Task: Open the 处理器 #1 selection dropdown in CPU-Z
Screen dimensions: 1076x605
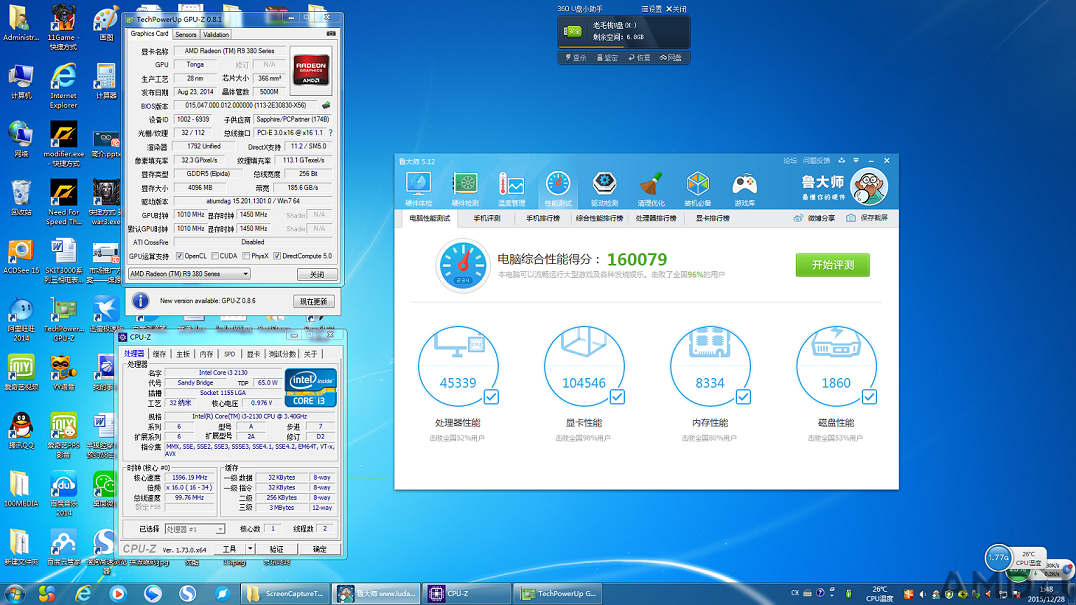Action: pyautogui.click(x=195, y=529)
